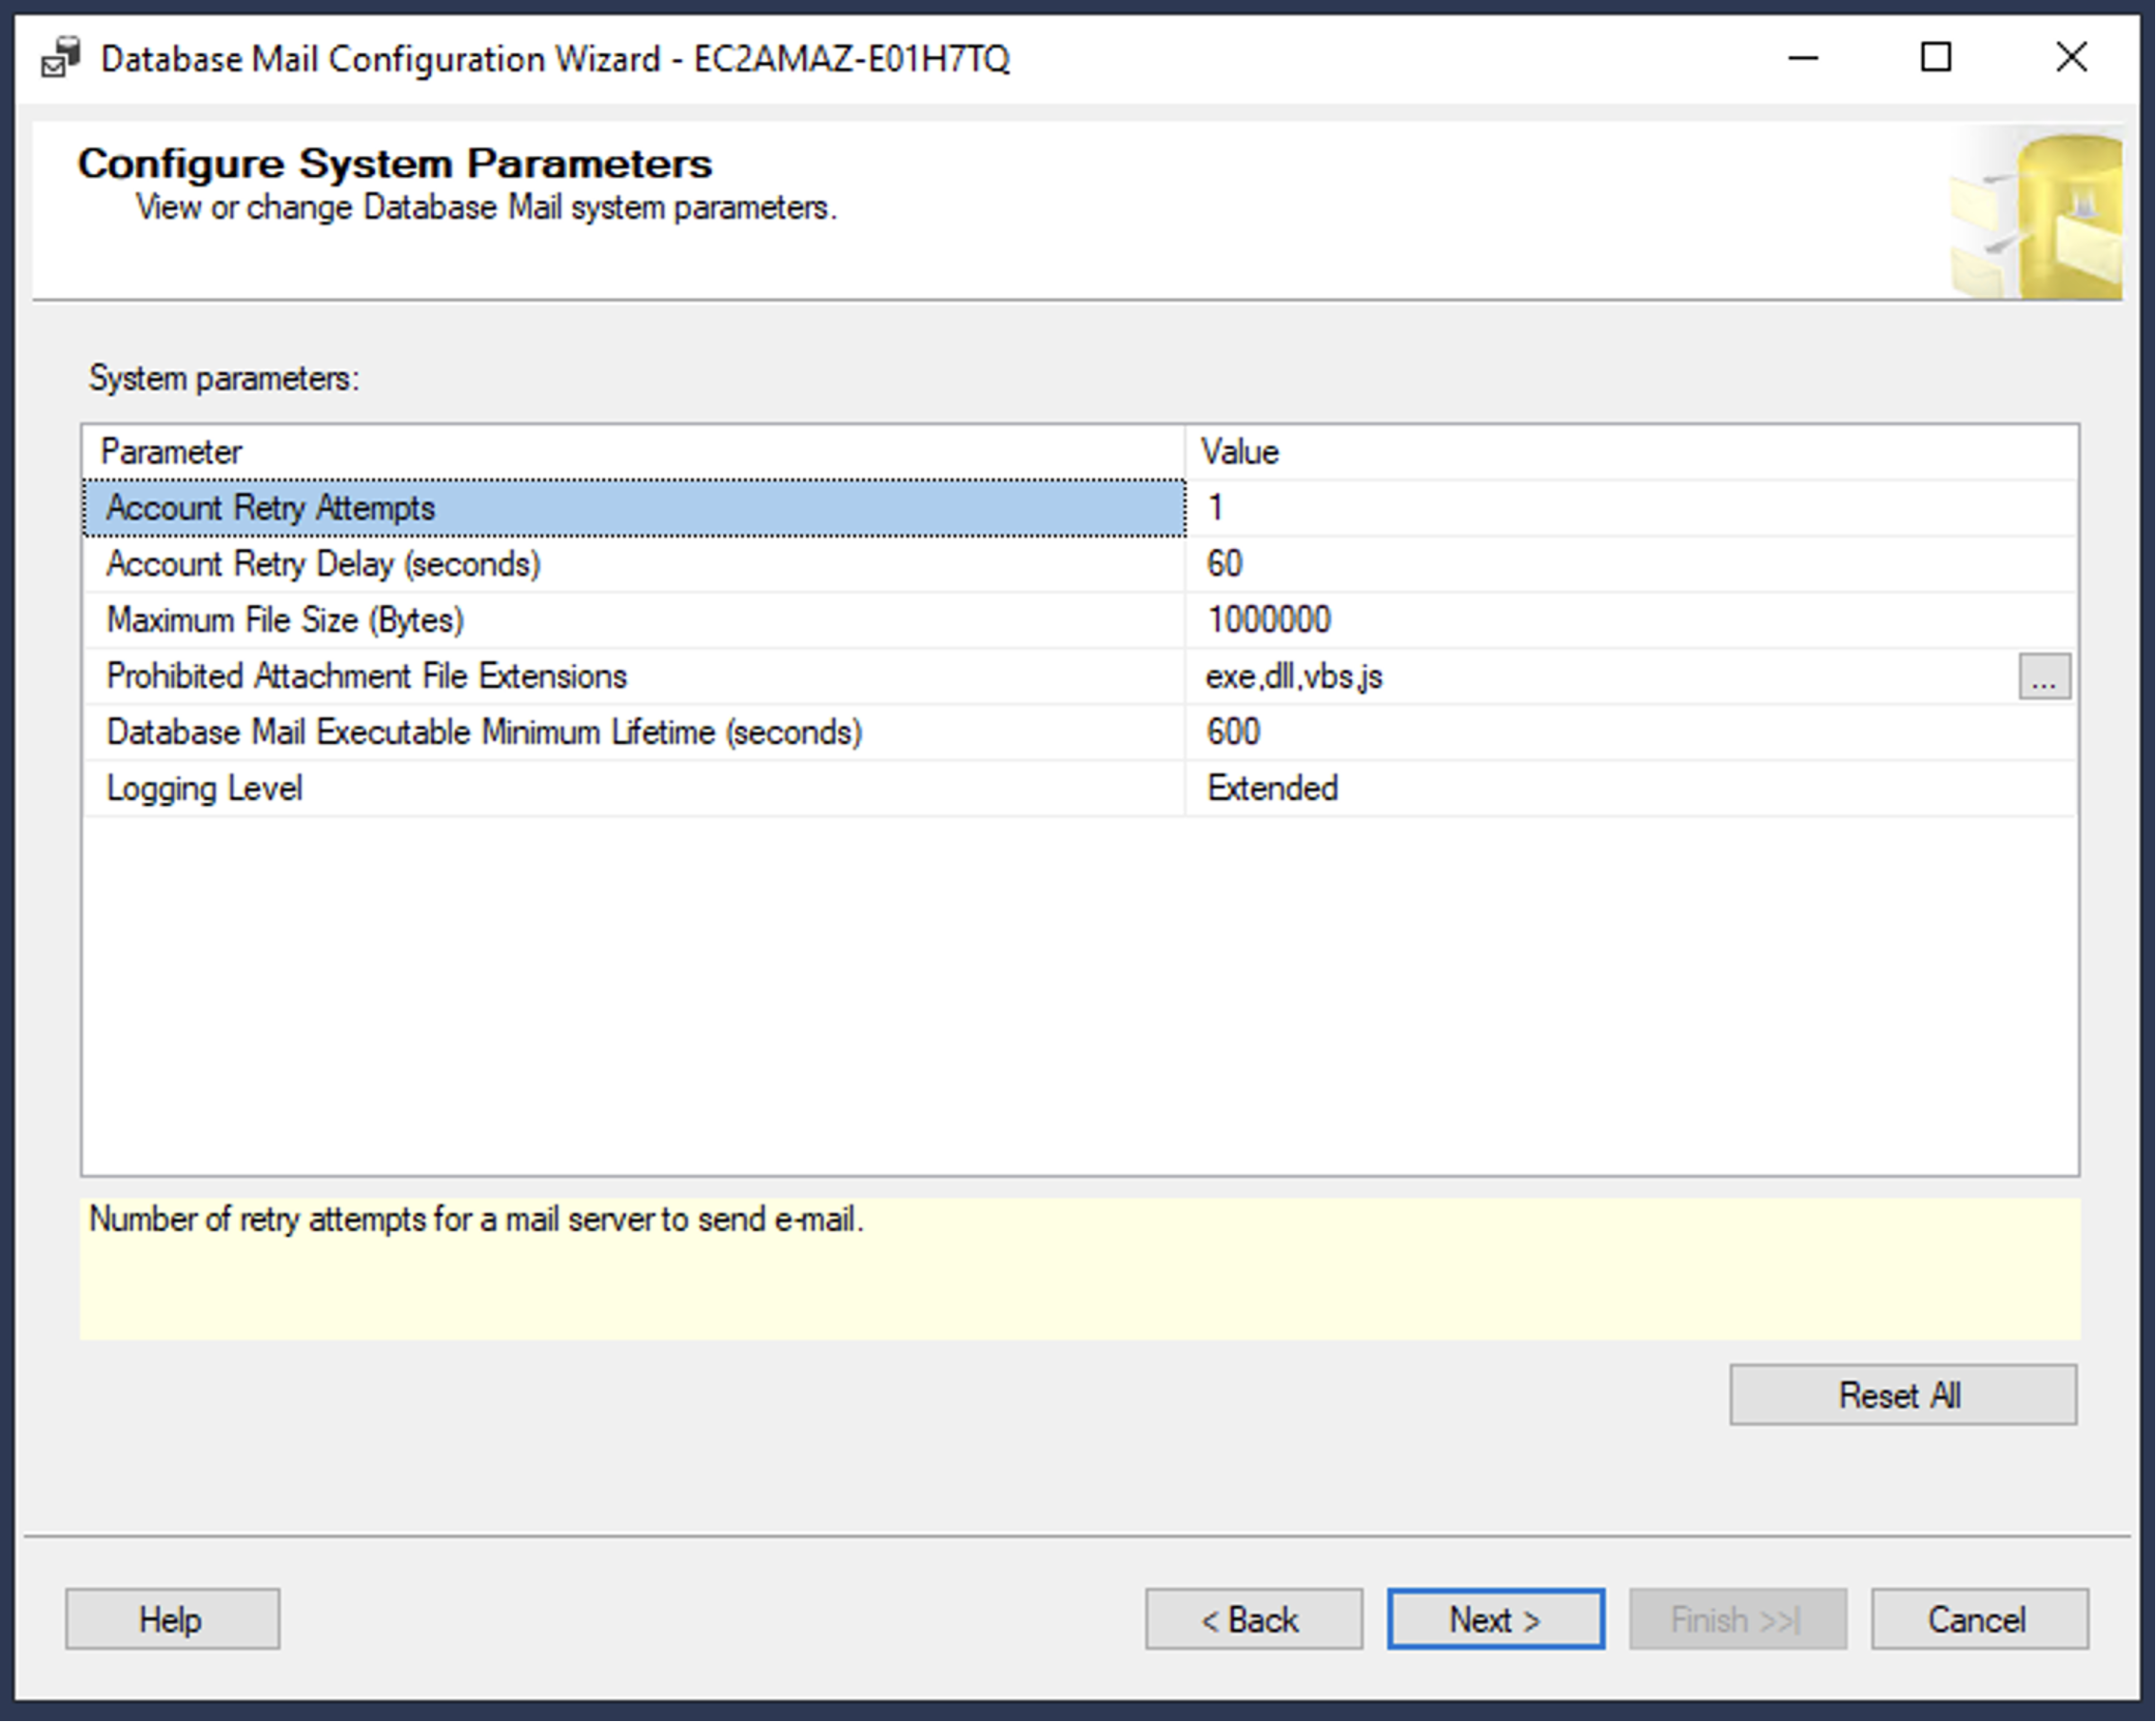Edit the minimum lifetime value 600
This screenshot has height=1722, width=2156.
(1631, 732)
